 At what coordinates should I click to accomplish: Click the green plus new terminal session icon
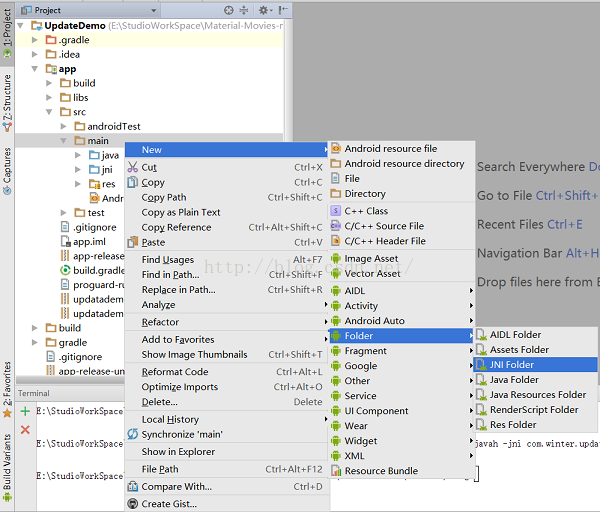point(25,411)
